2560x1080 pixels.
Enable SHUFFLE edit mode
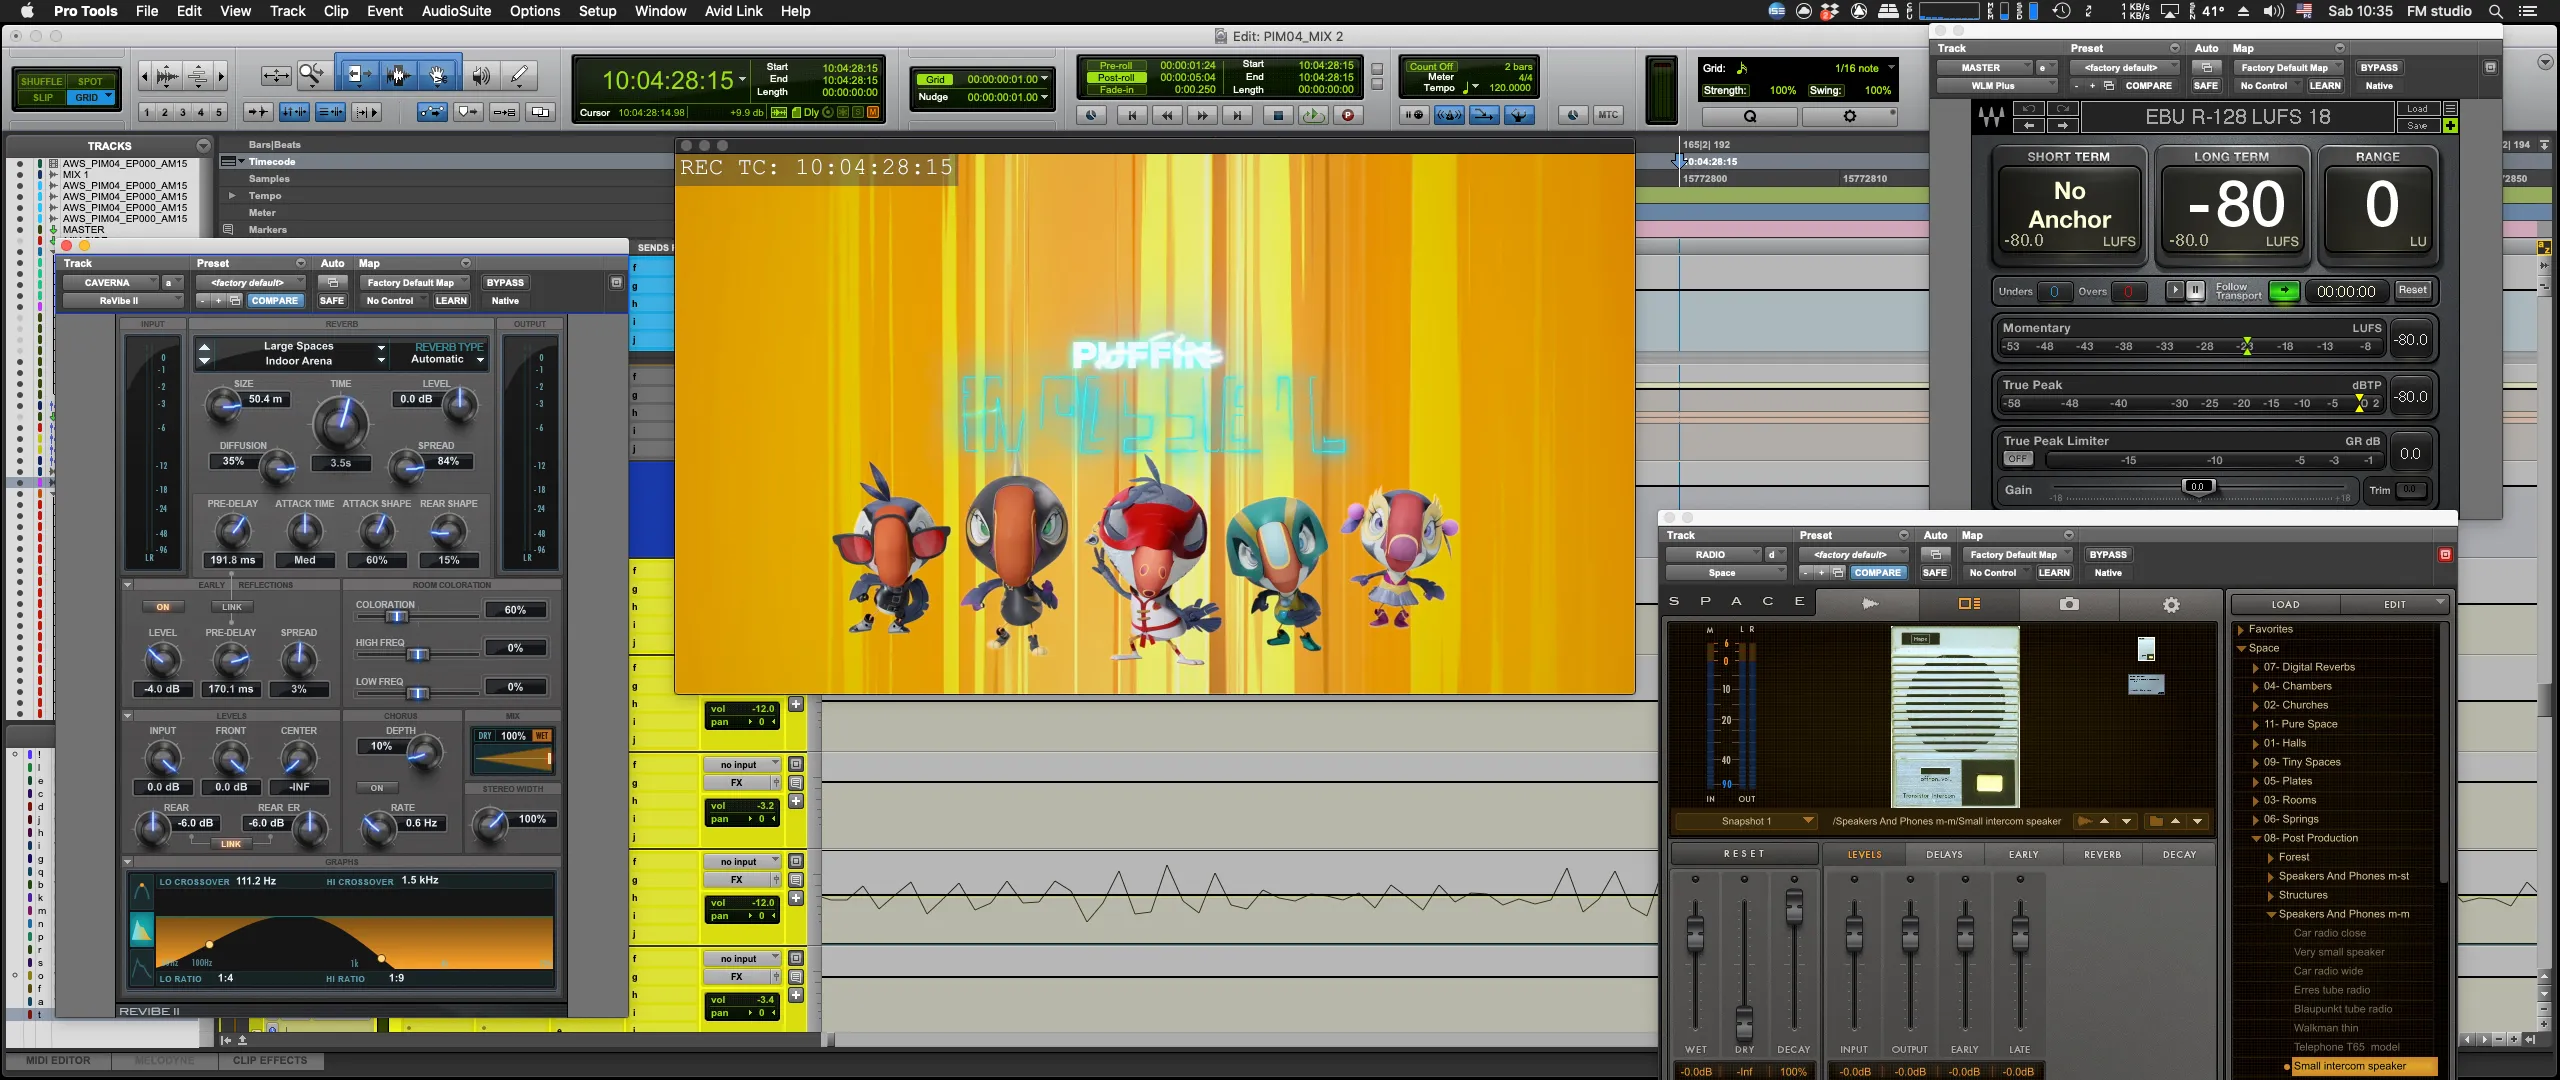click(41, 81)
